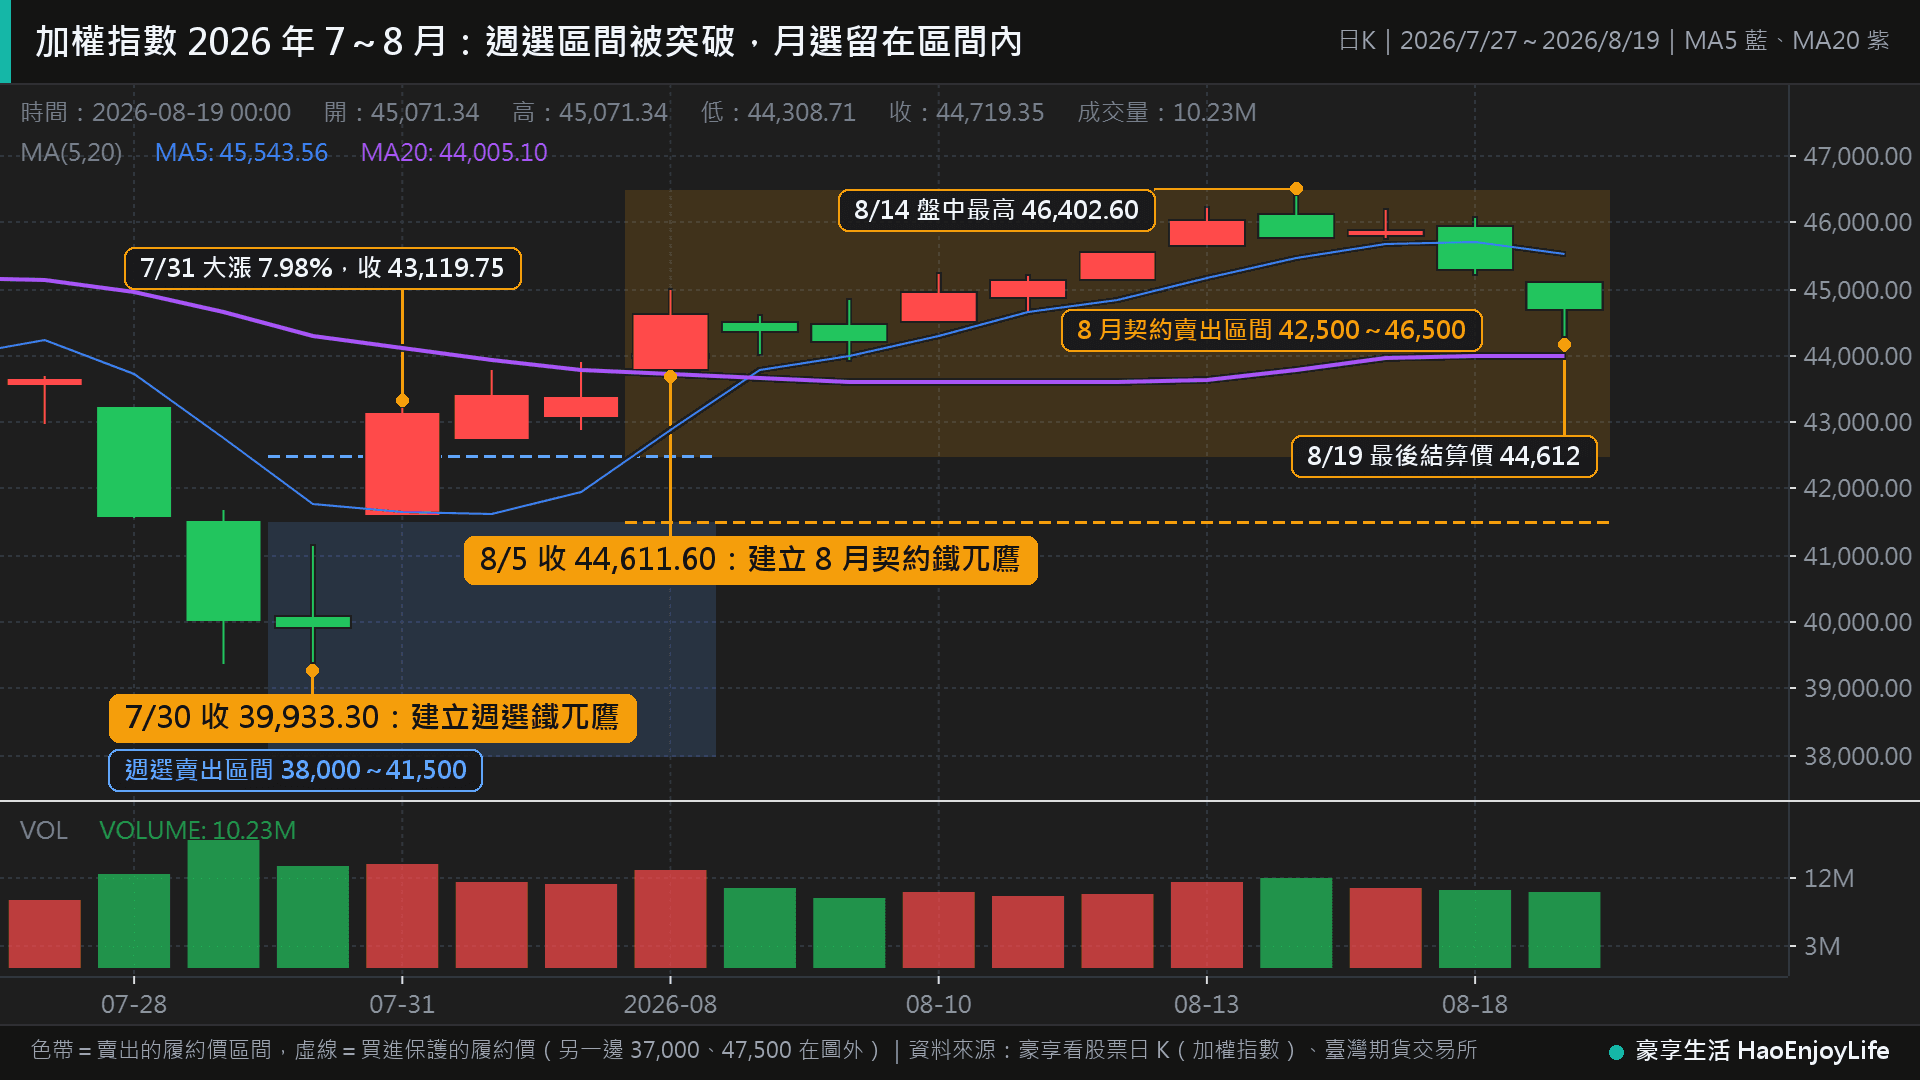Click the orange marker dot on 8/19 candle
Image resolution: width=1920 pixels, height=1080 pixels.
pyautogui.click(x=1564, y=345)
